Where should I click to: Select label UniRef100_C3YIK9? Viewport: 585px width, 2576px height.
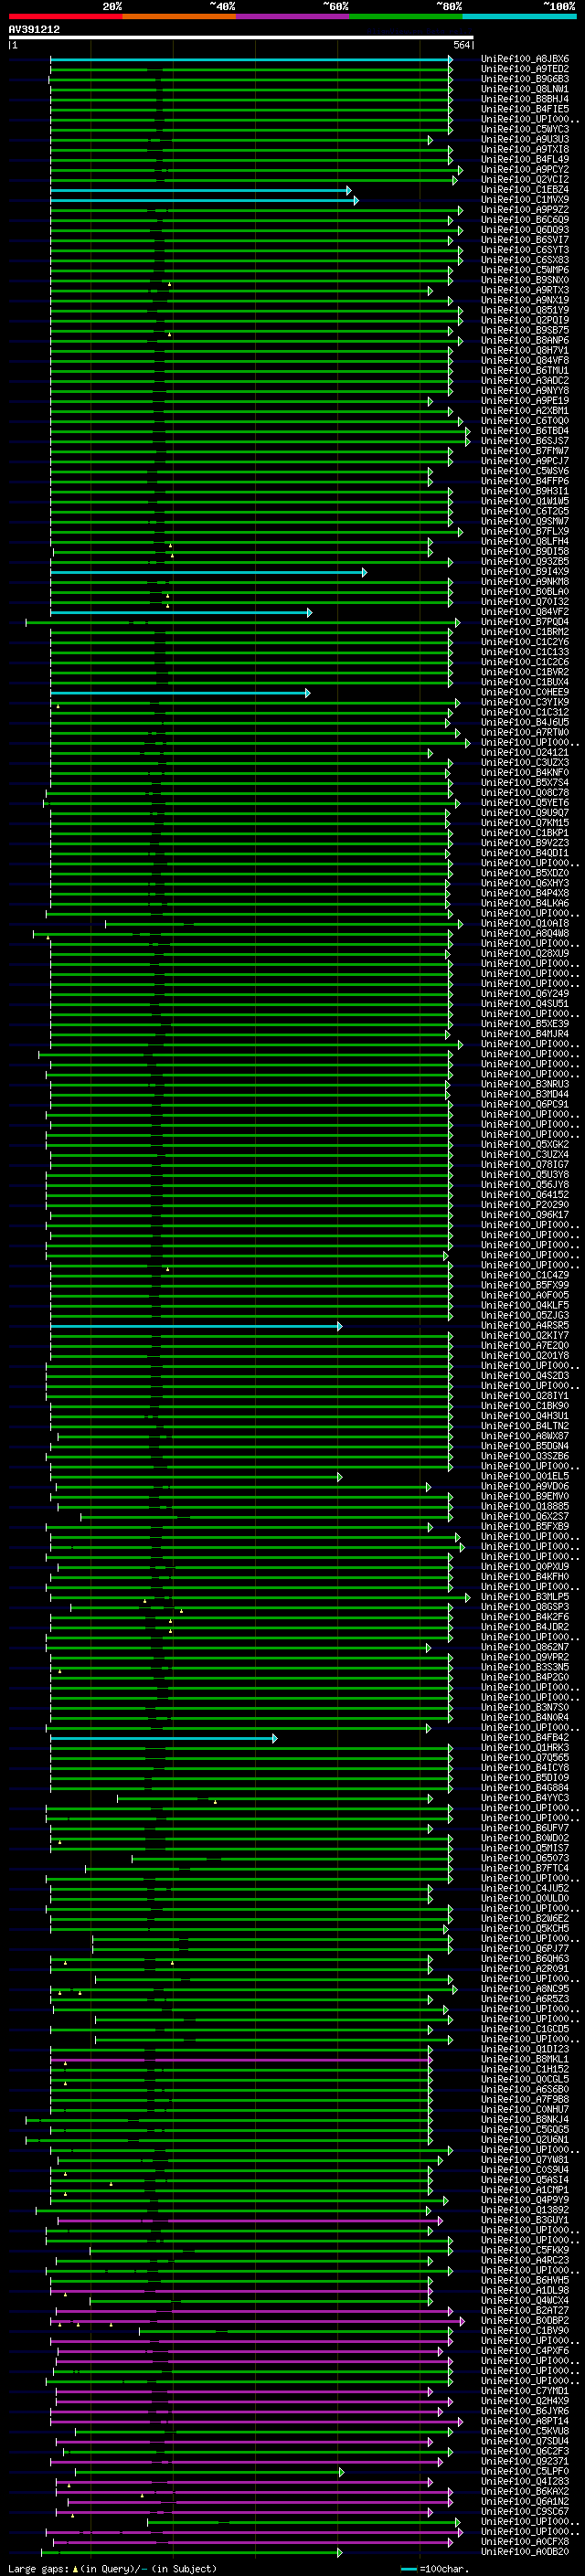525,702
